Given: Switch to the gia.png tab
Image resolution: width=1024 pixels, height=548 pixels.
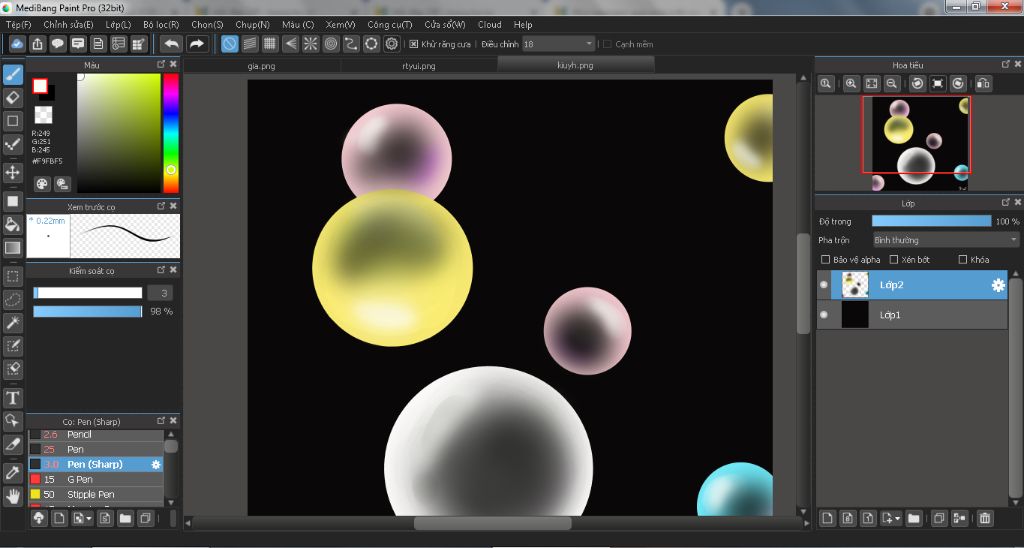Looking at the screenshot, I should click(x=262, y=65).
